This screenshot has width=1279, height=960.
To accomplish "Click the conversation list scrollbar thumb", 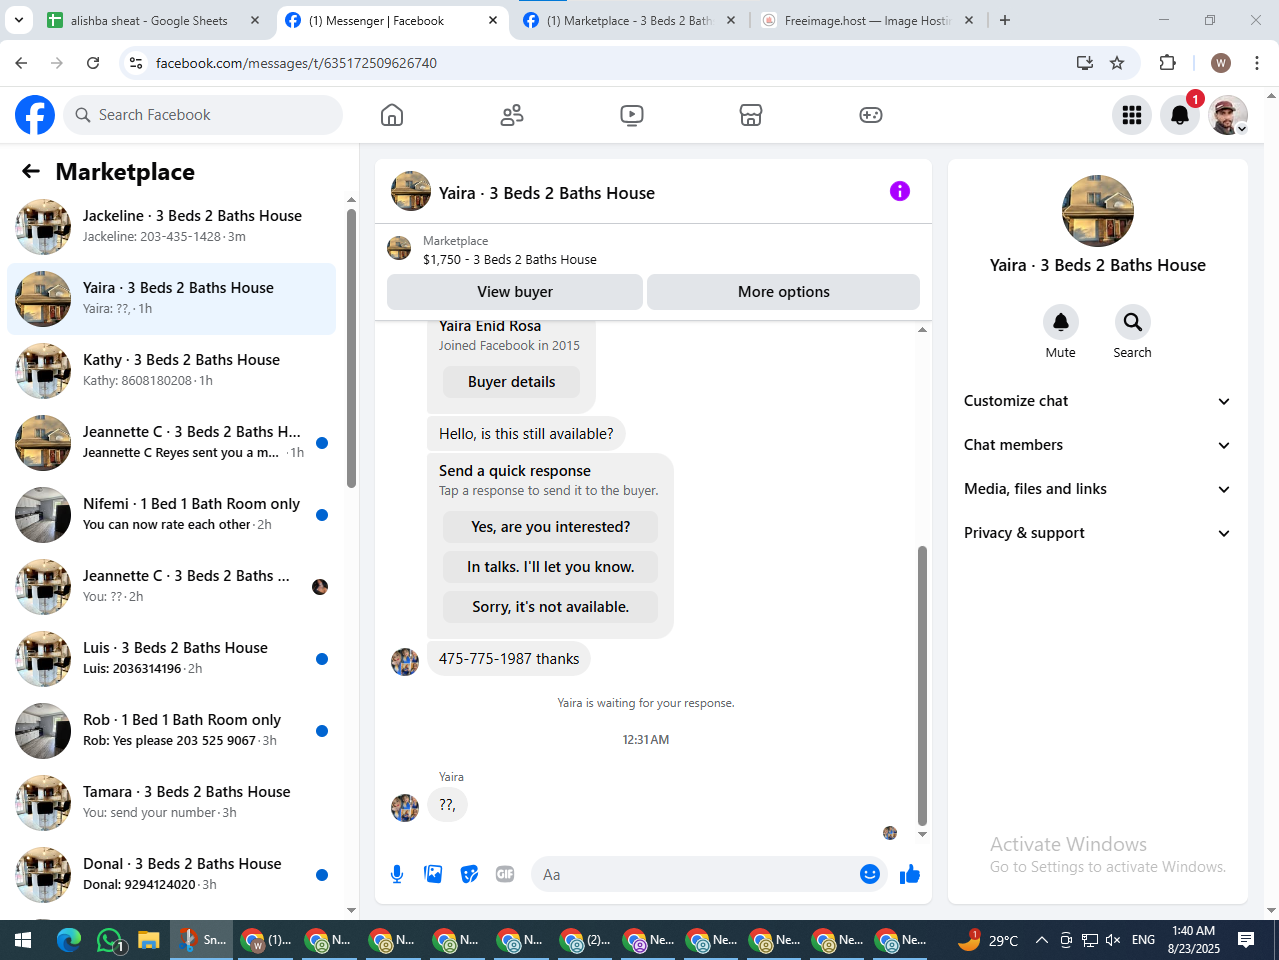I will tap(351, 348).
